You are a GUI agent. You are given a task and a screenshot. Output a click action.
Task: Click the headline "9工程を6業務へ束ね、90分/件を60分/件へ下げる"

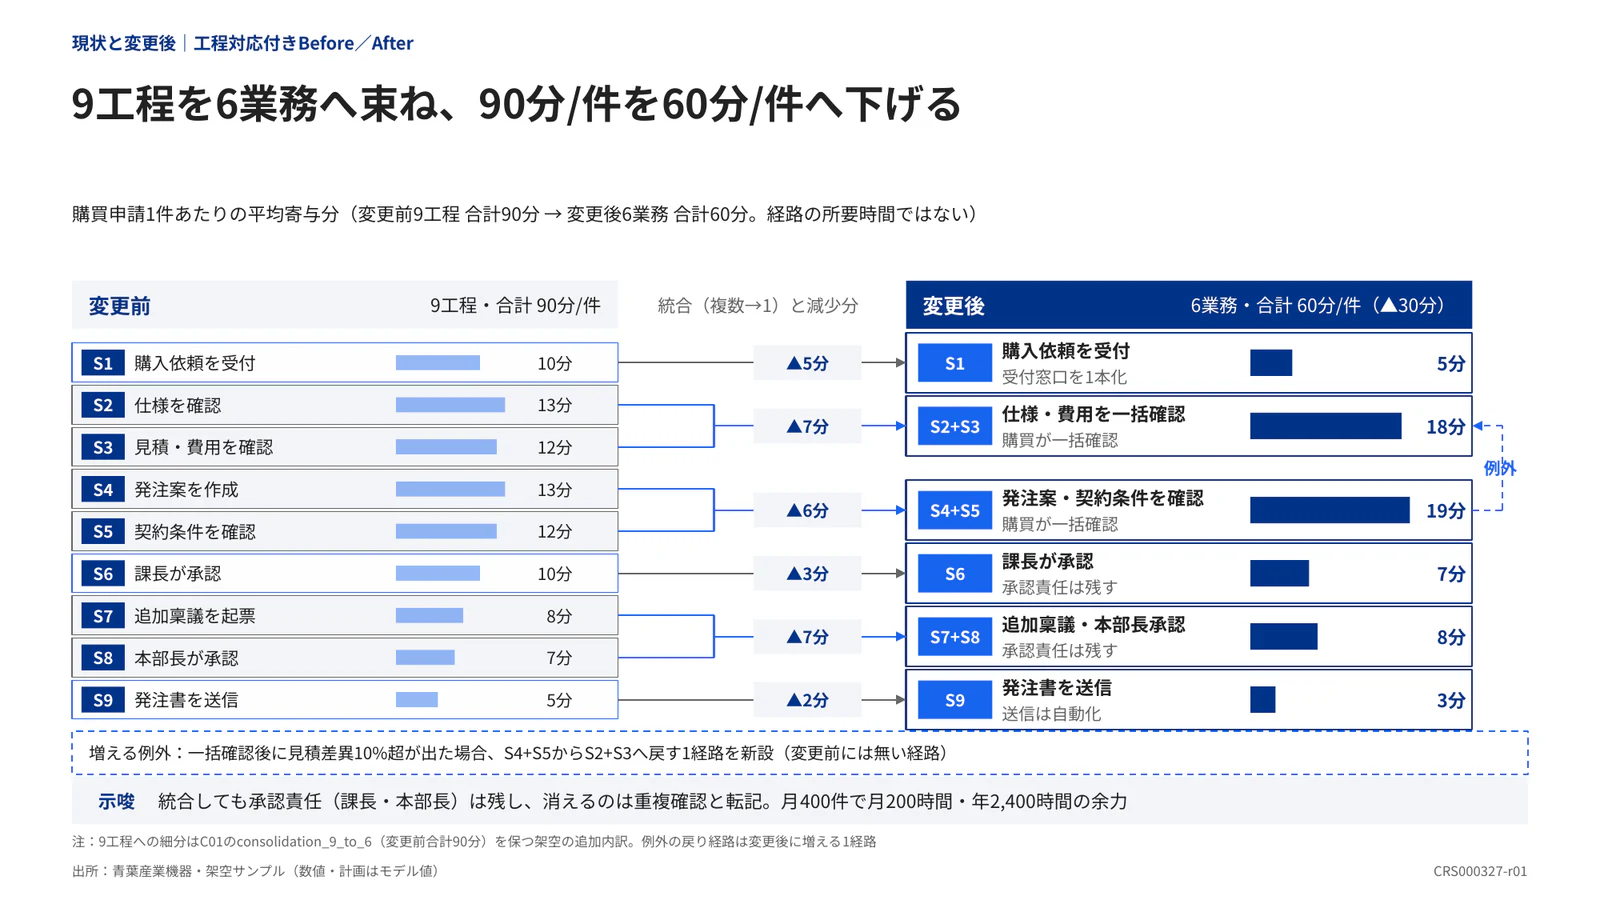pyautogui.click(x=516, y=104)
